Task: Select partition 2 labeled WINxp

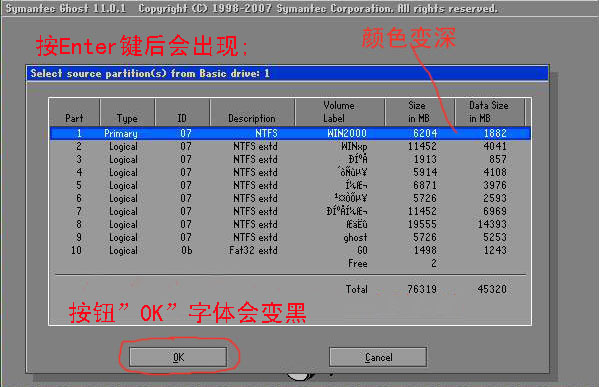Action: click(290, 146)
